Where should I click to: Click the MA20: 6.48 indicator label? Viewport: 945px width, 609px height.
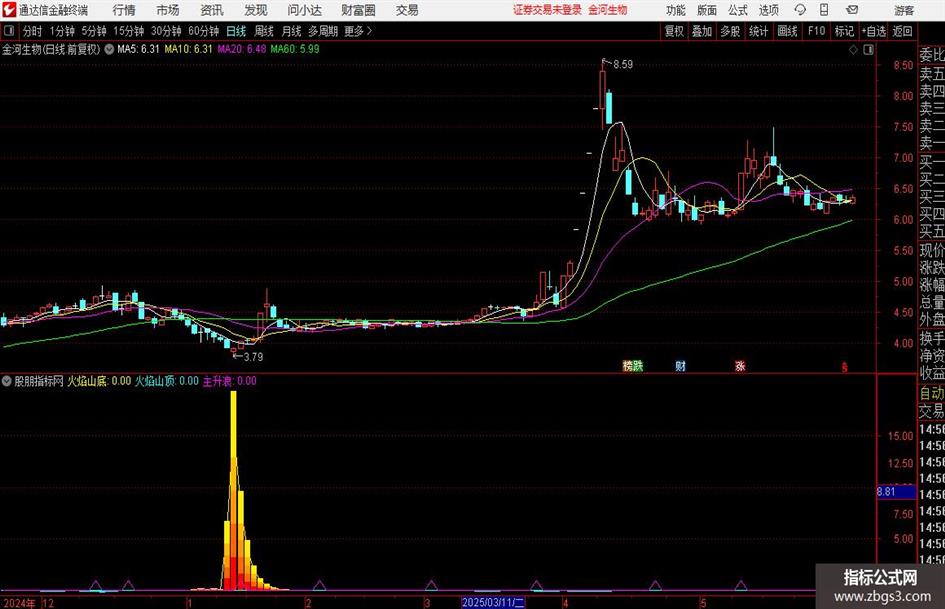[x=242, y=49]
